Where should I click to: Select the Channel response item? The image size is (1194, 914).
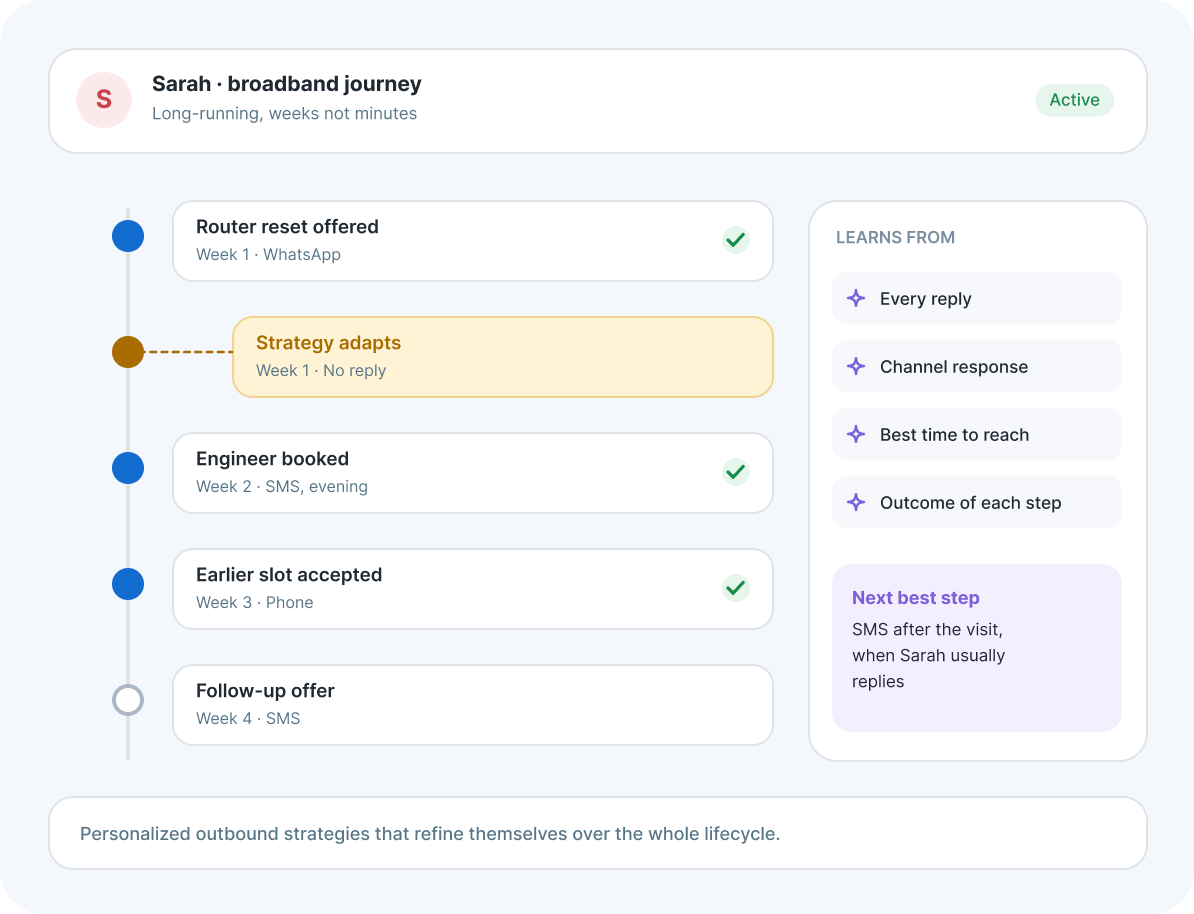click(x=977, y=366)
